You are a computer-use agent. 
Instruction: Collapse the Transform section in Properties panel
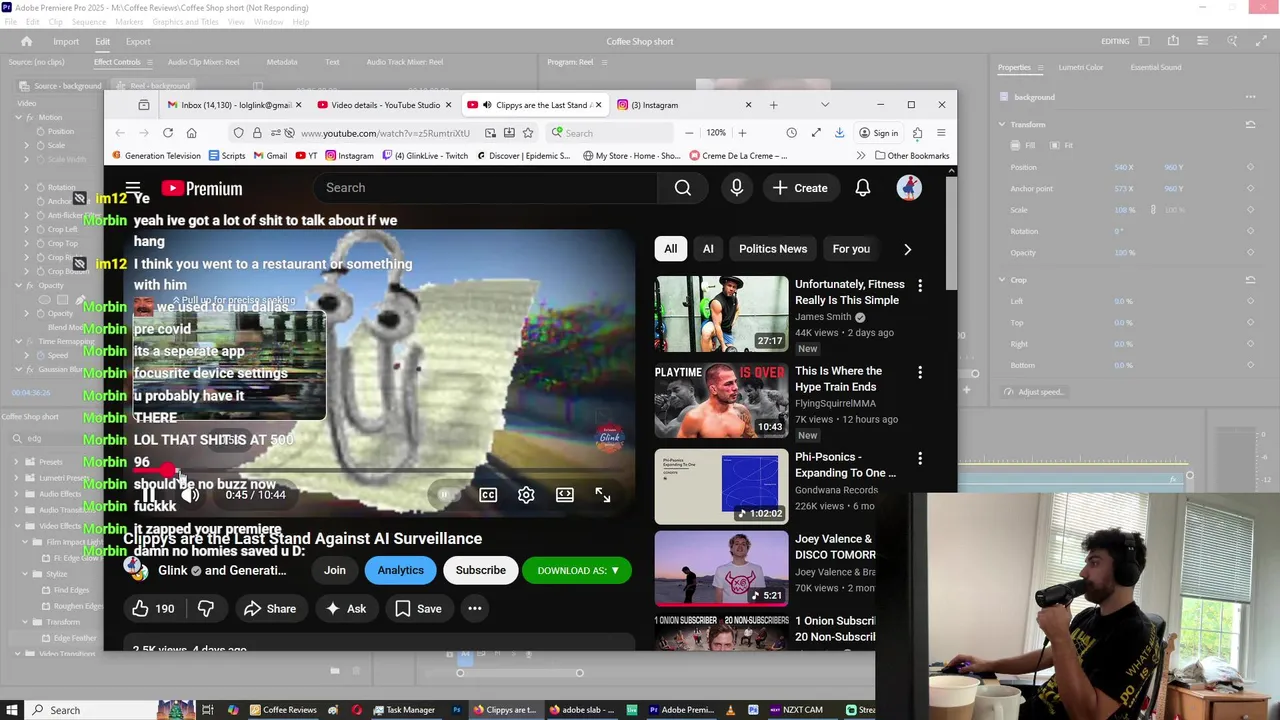pyautogui.click(x=1002, y=124)
